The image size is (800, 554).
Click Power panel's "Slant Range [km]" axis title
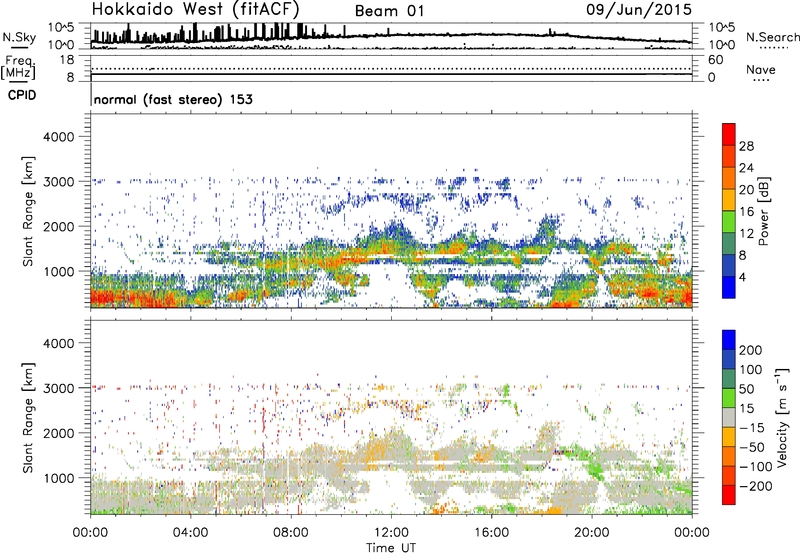(28, 211)
